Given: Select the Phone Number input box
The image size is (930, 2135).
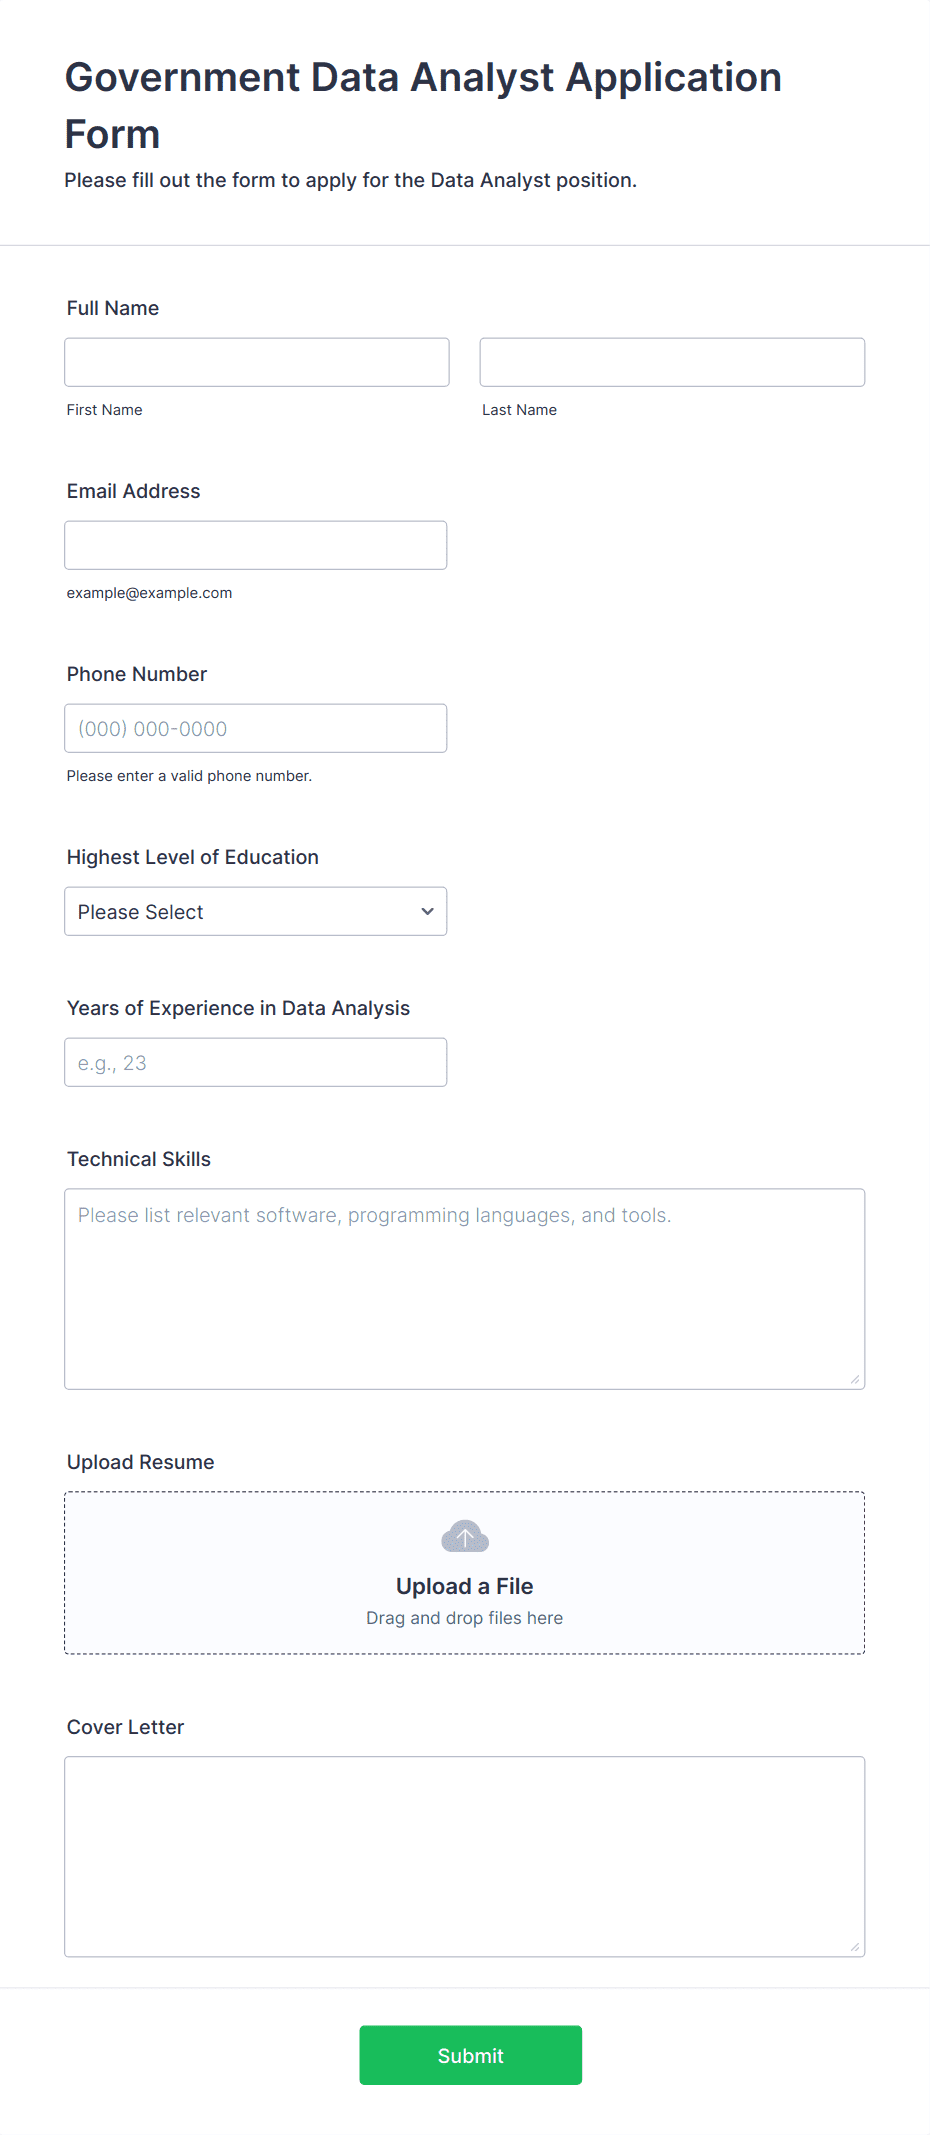Looking at the screenshot, I should tap(256, 728).
